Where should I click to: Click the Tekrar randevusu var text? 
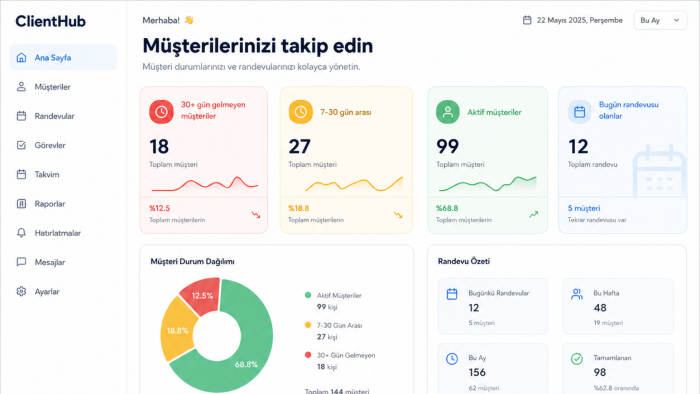pos(597,220)
